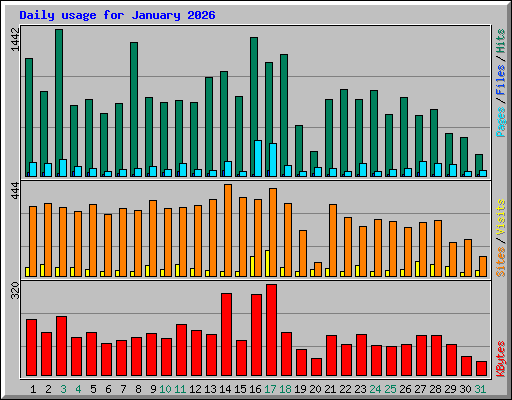The width and height of the screenshot is (512, 400).
Task: Click the 320 KBytes axis label
Action: pos(16,291)
